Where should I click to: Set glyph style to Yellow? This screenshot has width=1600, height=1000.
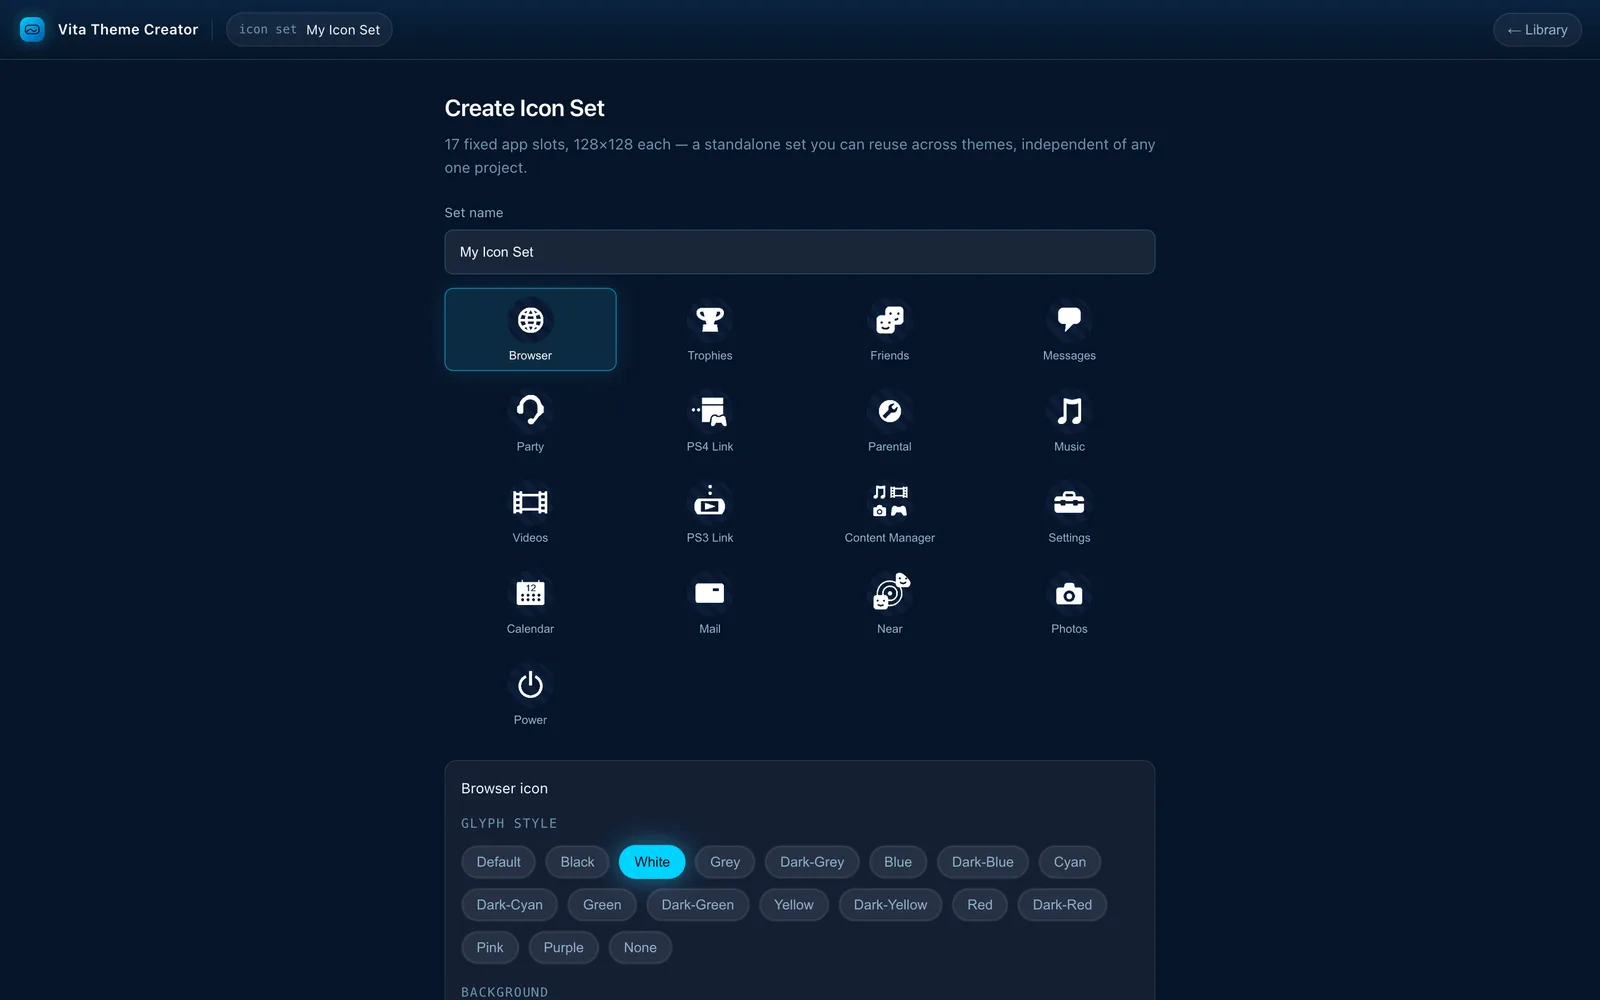coord(793,905)
